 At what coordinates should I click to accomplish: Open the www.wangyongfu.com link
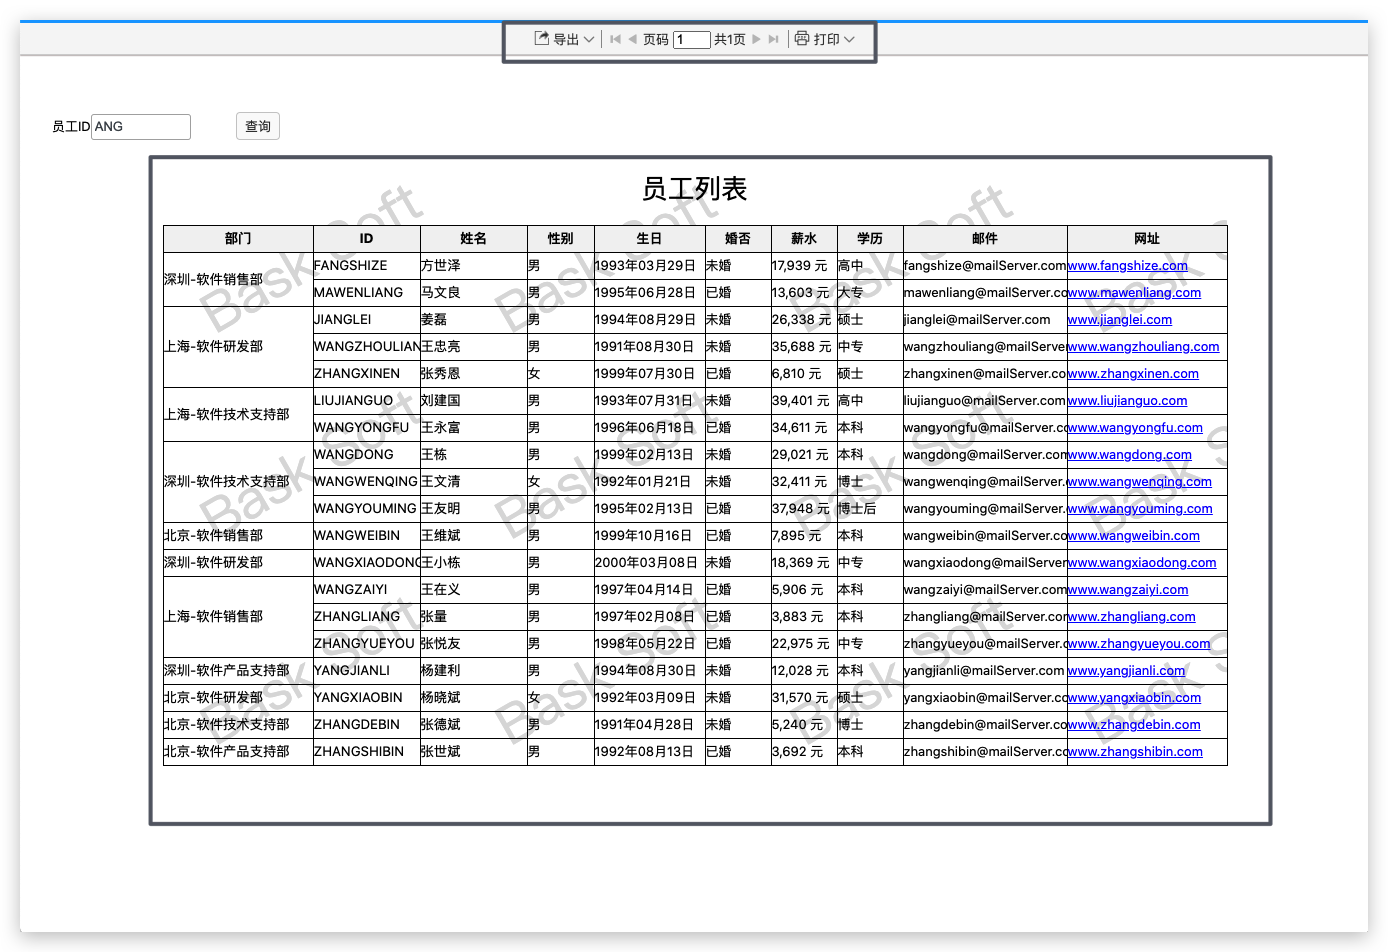(x=1135, y=428)
